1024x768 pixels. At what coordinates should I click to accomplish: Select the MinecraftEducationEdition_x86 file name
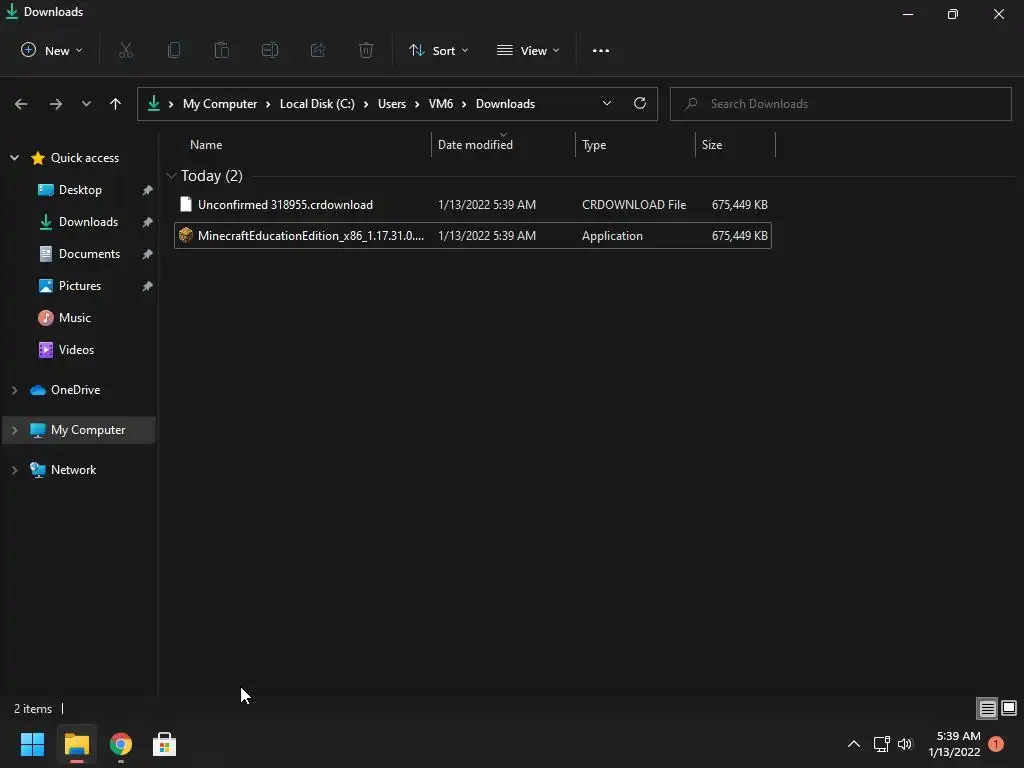click(x=311, y=236)
